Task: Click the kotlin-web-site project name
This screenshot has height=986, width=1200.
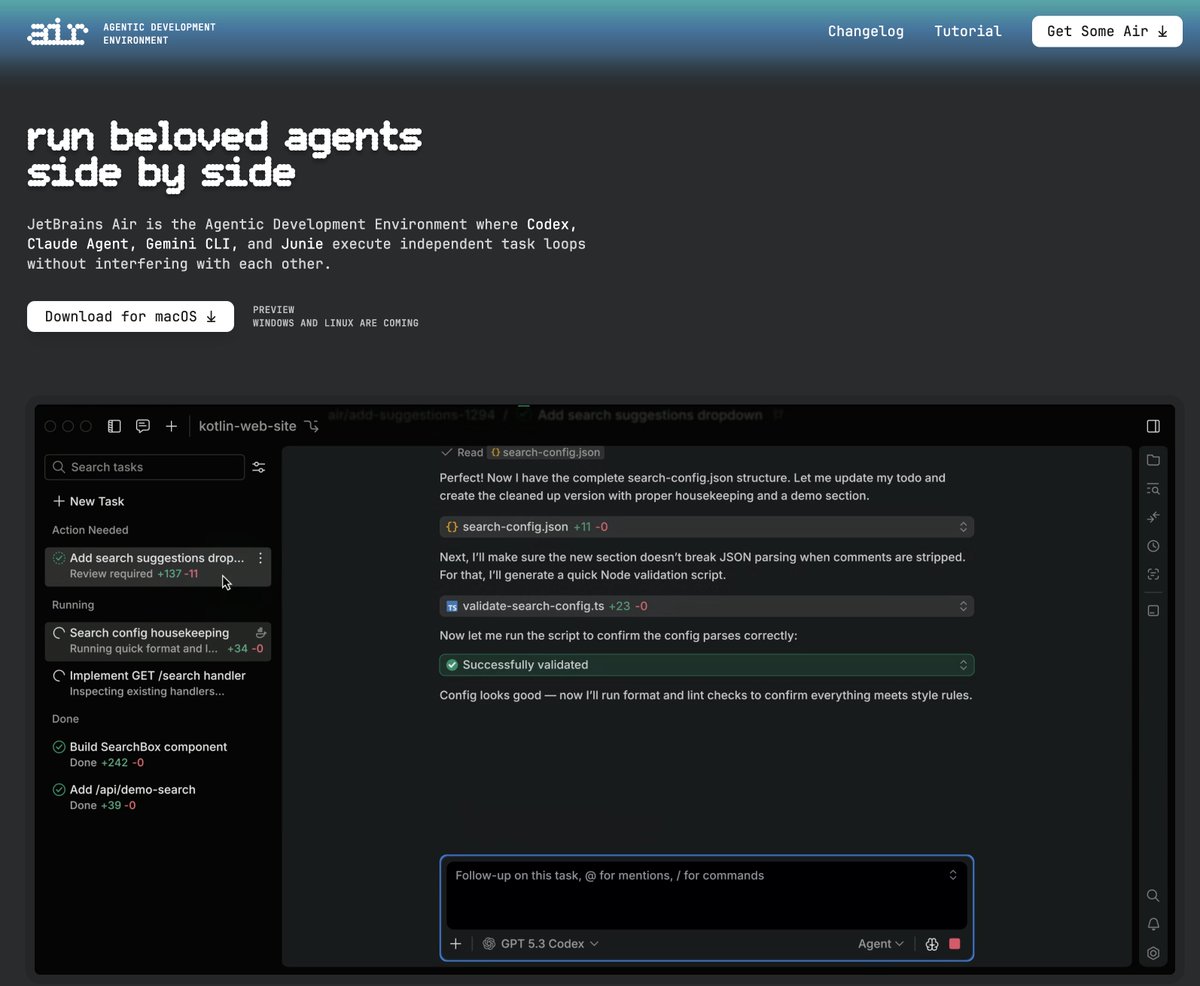Action: 248,426
